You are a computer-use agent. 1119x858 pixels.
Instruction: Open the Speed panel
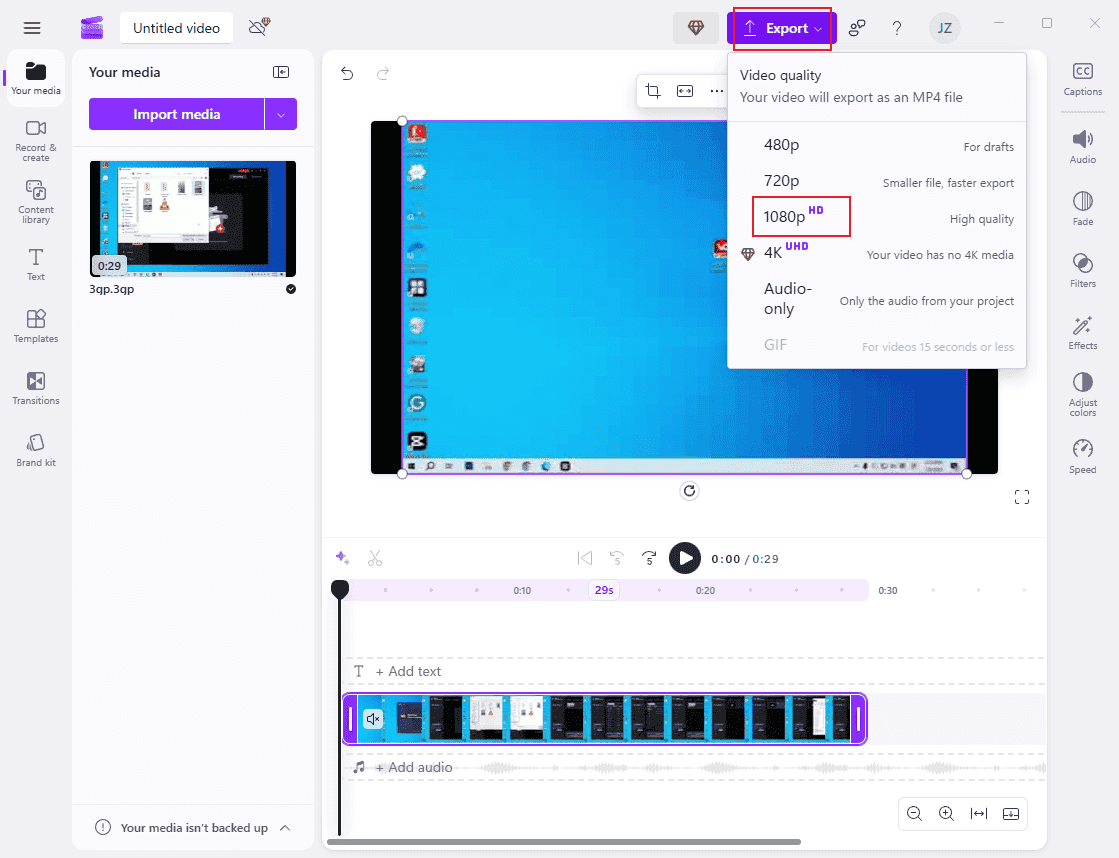coord(1082,455)
